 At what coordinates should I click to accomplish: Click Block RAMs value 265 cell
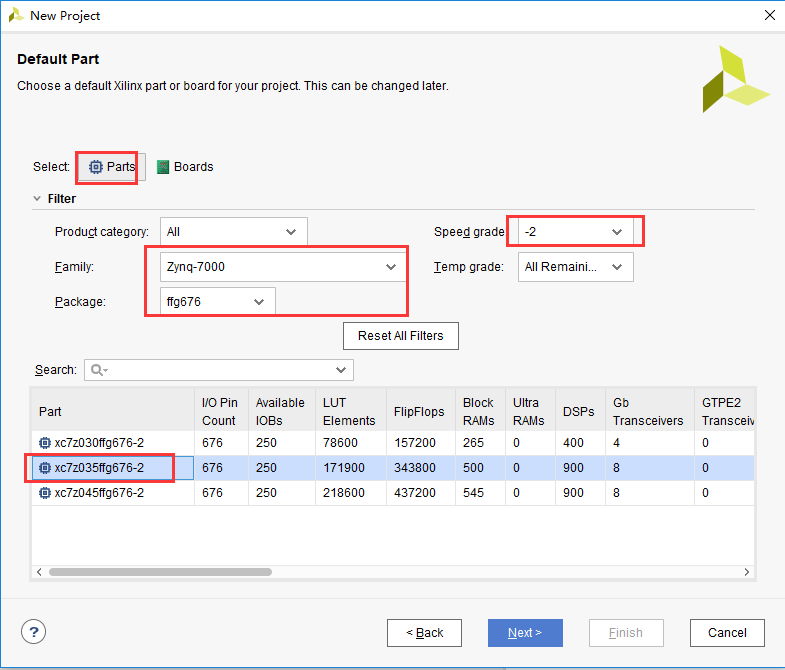click(480, 443)
